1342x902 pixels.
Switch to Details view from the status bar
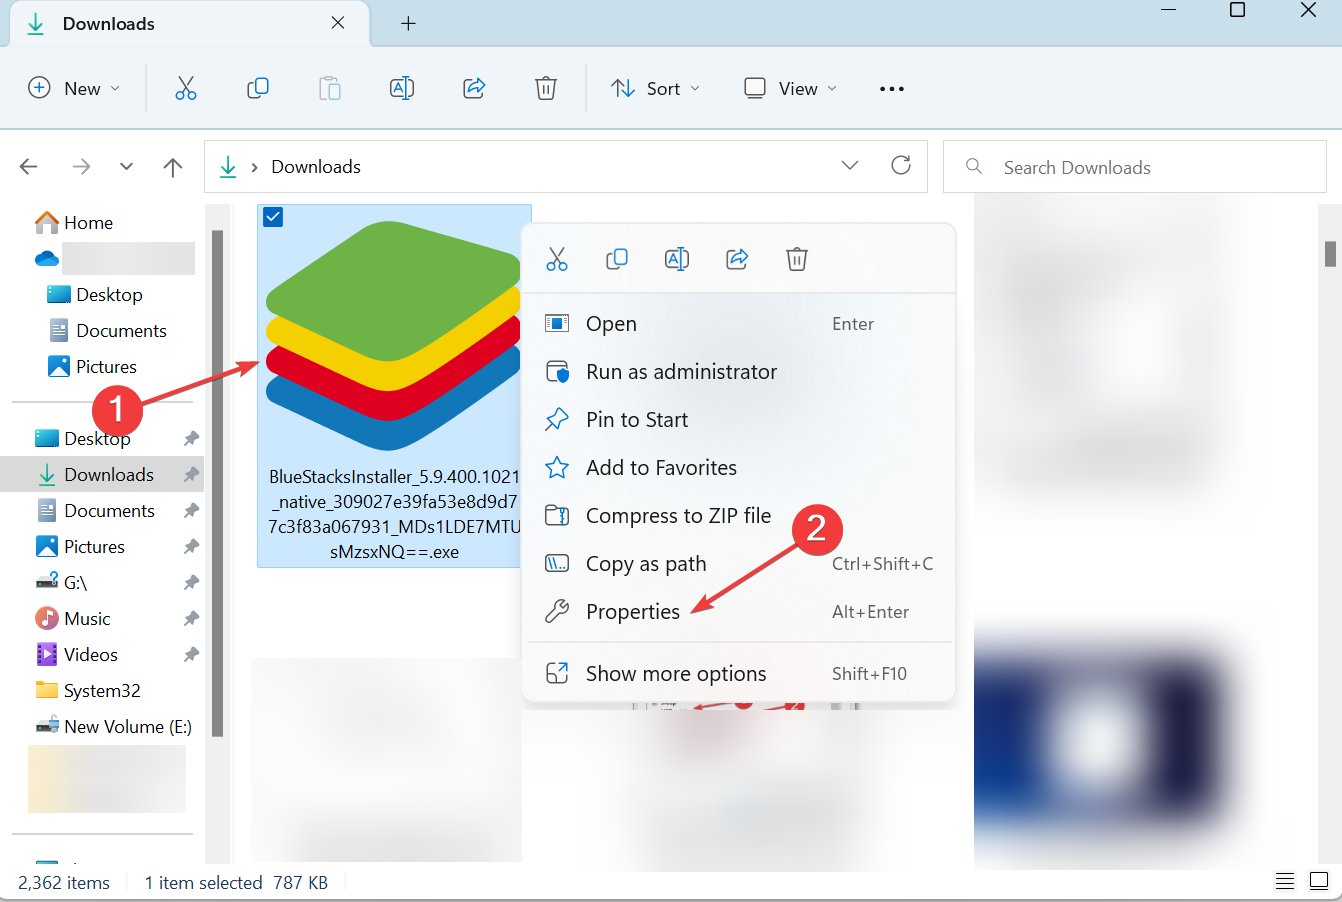pos(1285,881)
